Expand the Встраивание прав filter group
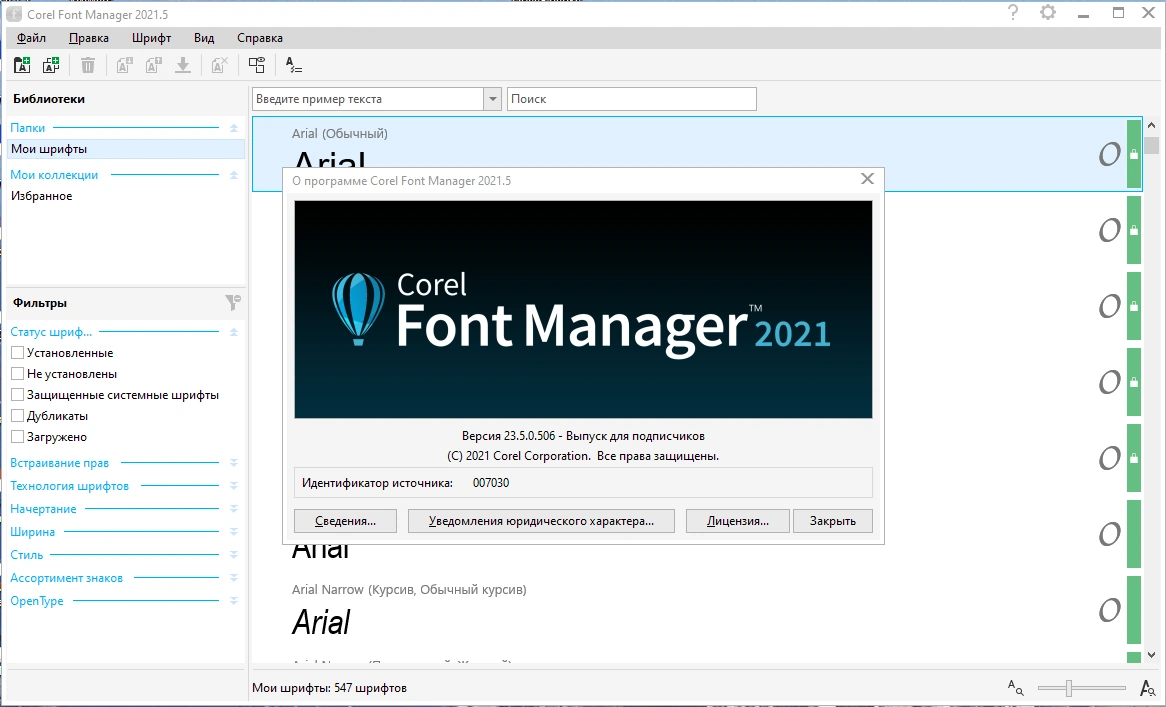Screen dimensions: 1166x707 [x=233, y=462]
